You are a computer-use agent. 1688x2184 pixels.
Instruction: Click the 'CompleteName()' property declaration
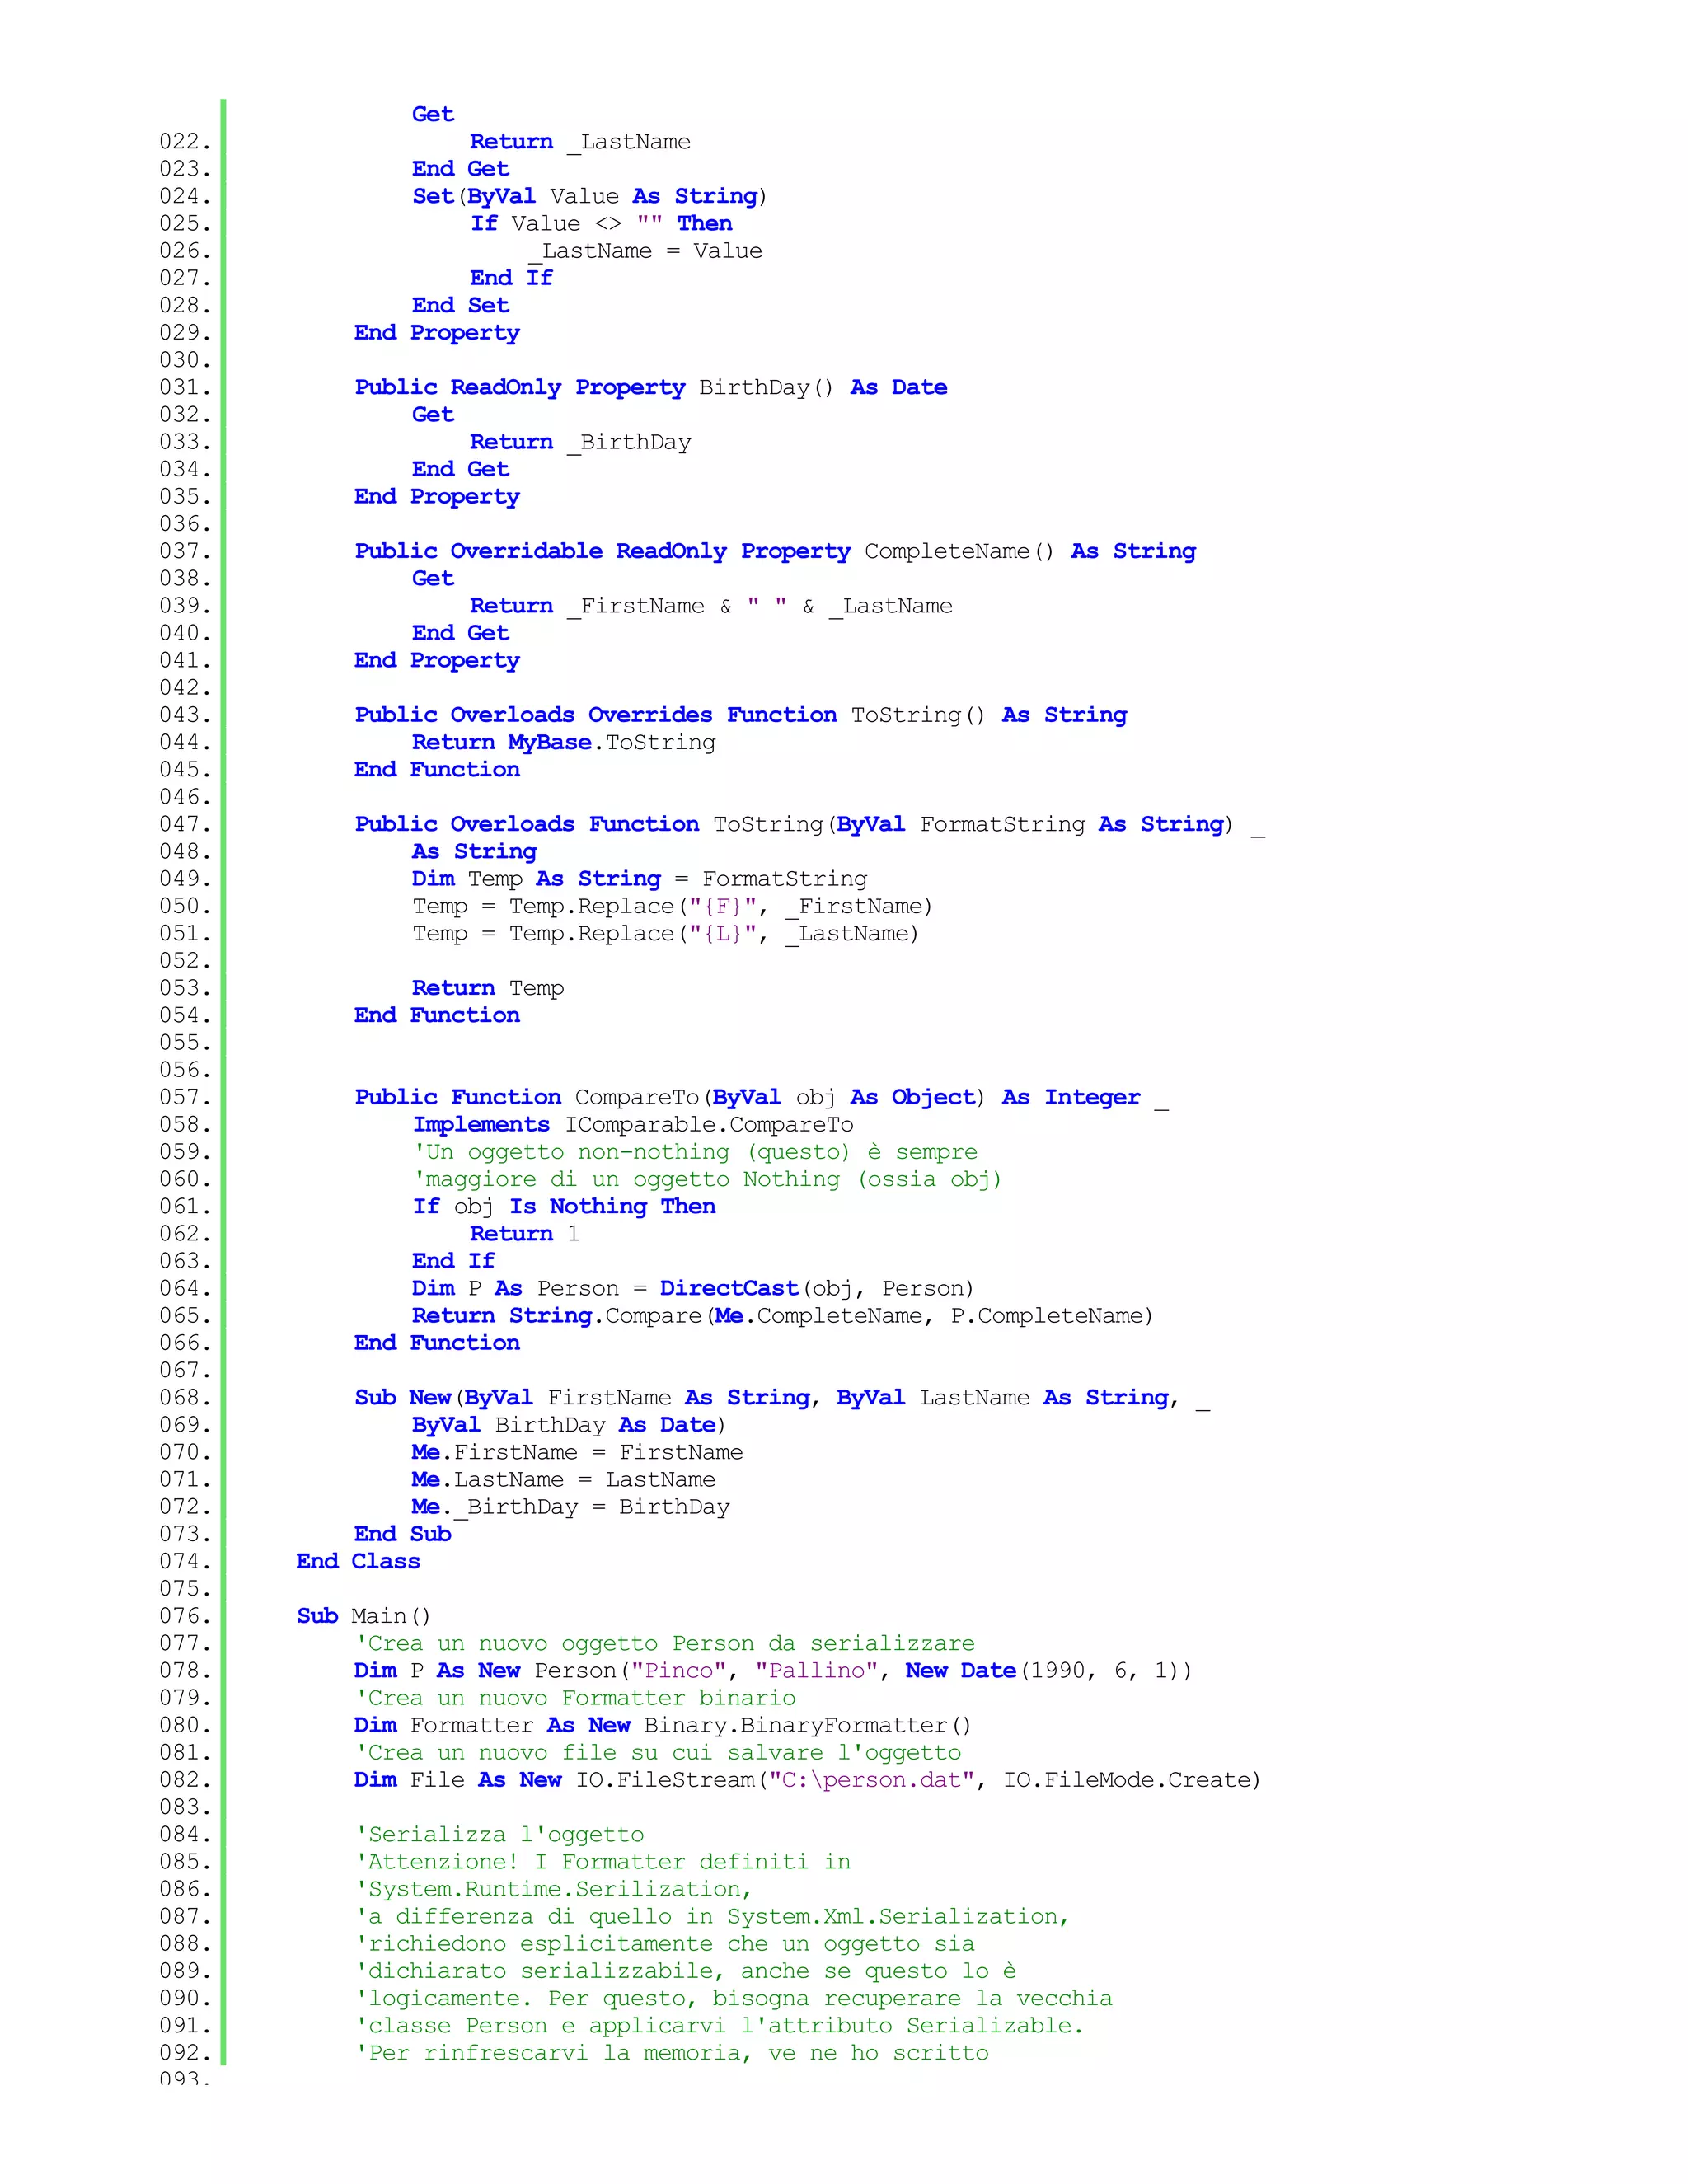(x=775, y=552)
